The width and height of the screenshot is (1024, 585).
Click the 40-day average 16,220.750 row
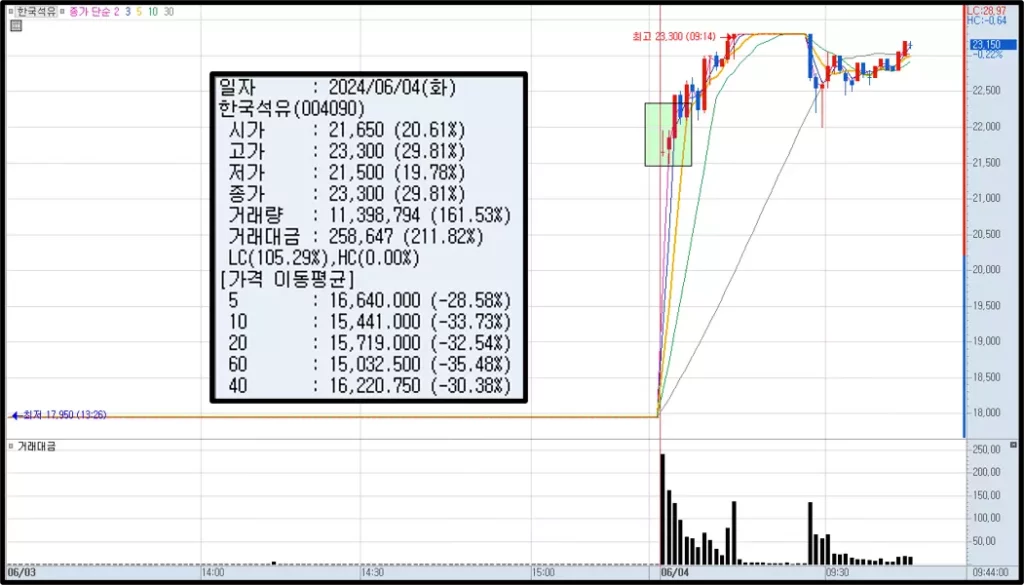pos(370,386)
